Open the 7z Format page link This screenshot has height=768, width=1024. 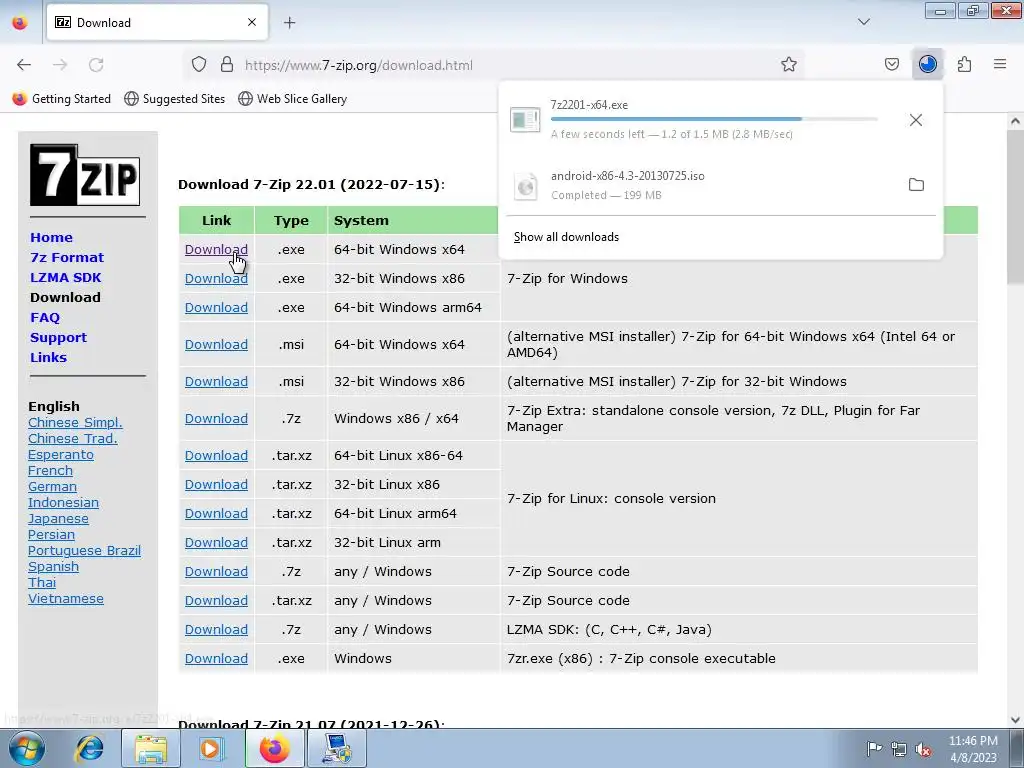pos(67,257)
